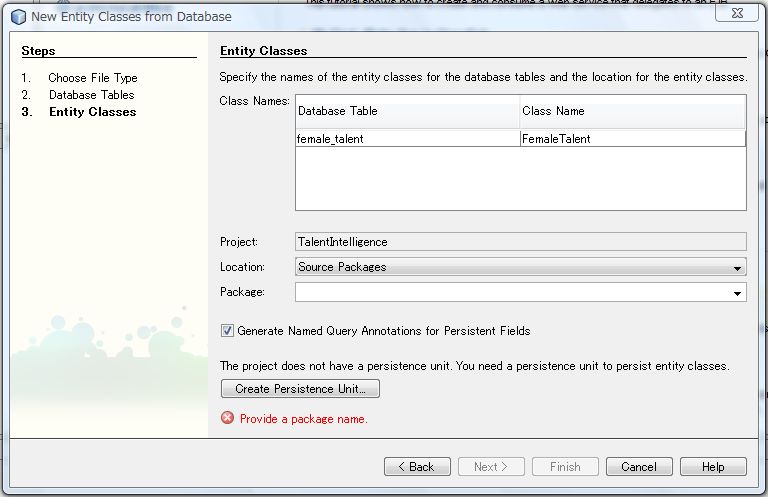Select the Database Table column header
The width and height of the screenshot is (768, 497).
coord(407,111)
